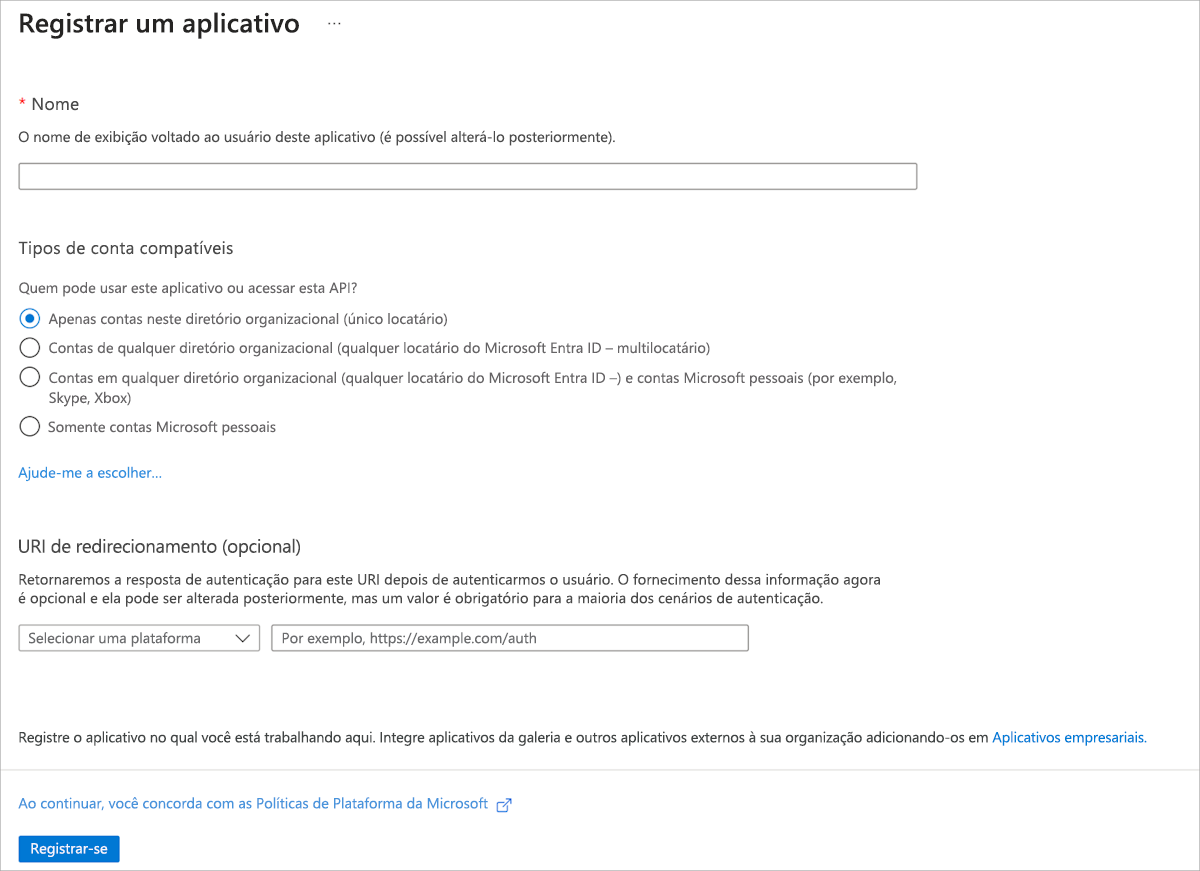Viewport: 1200px width, 871px height.
Task: Choose the multilocatário account option
Action: [29, 347]
